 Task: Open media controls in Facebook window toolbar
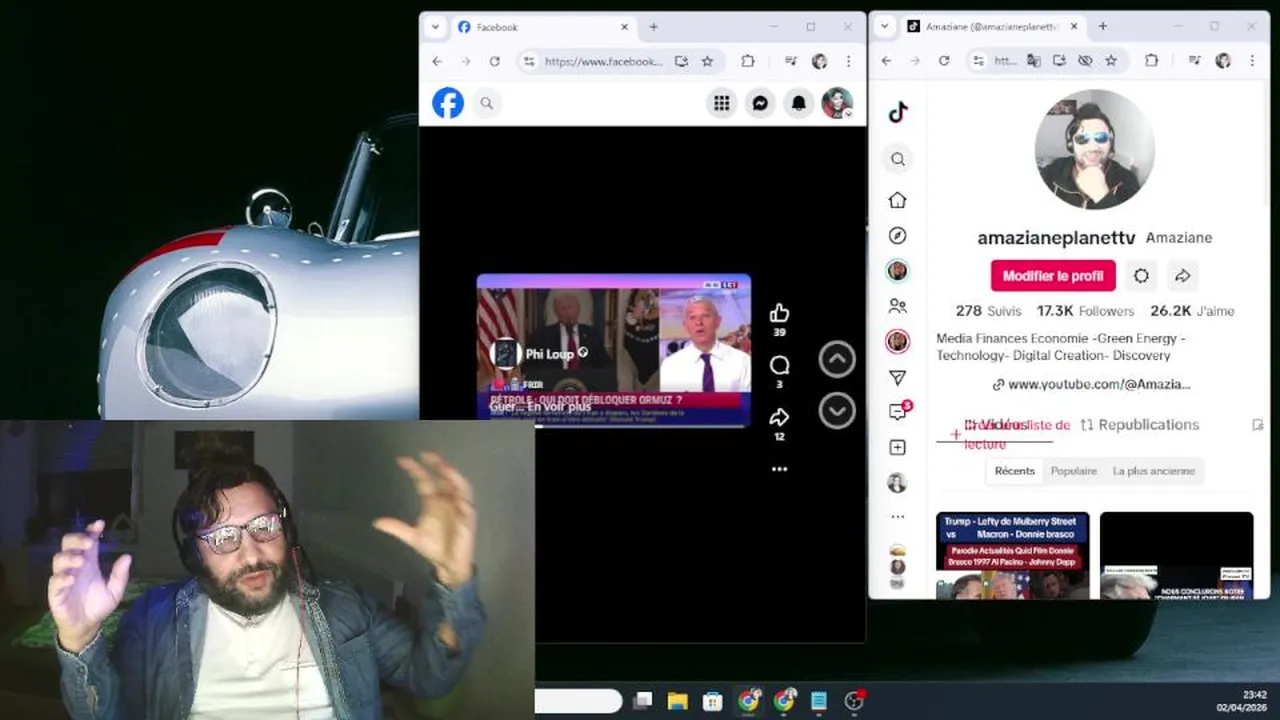tap(790, 61)
